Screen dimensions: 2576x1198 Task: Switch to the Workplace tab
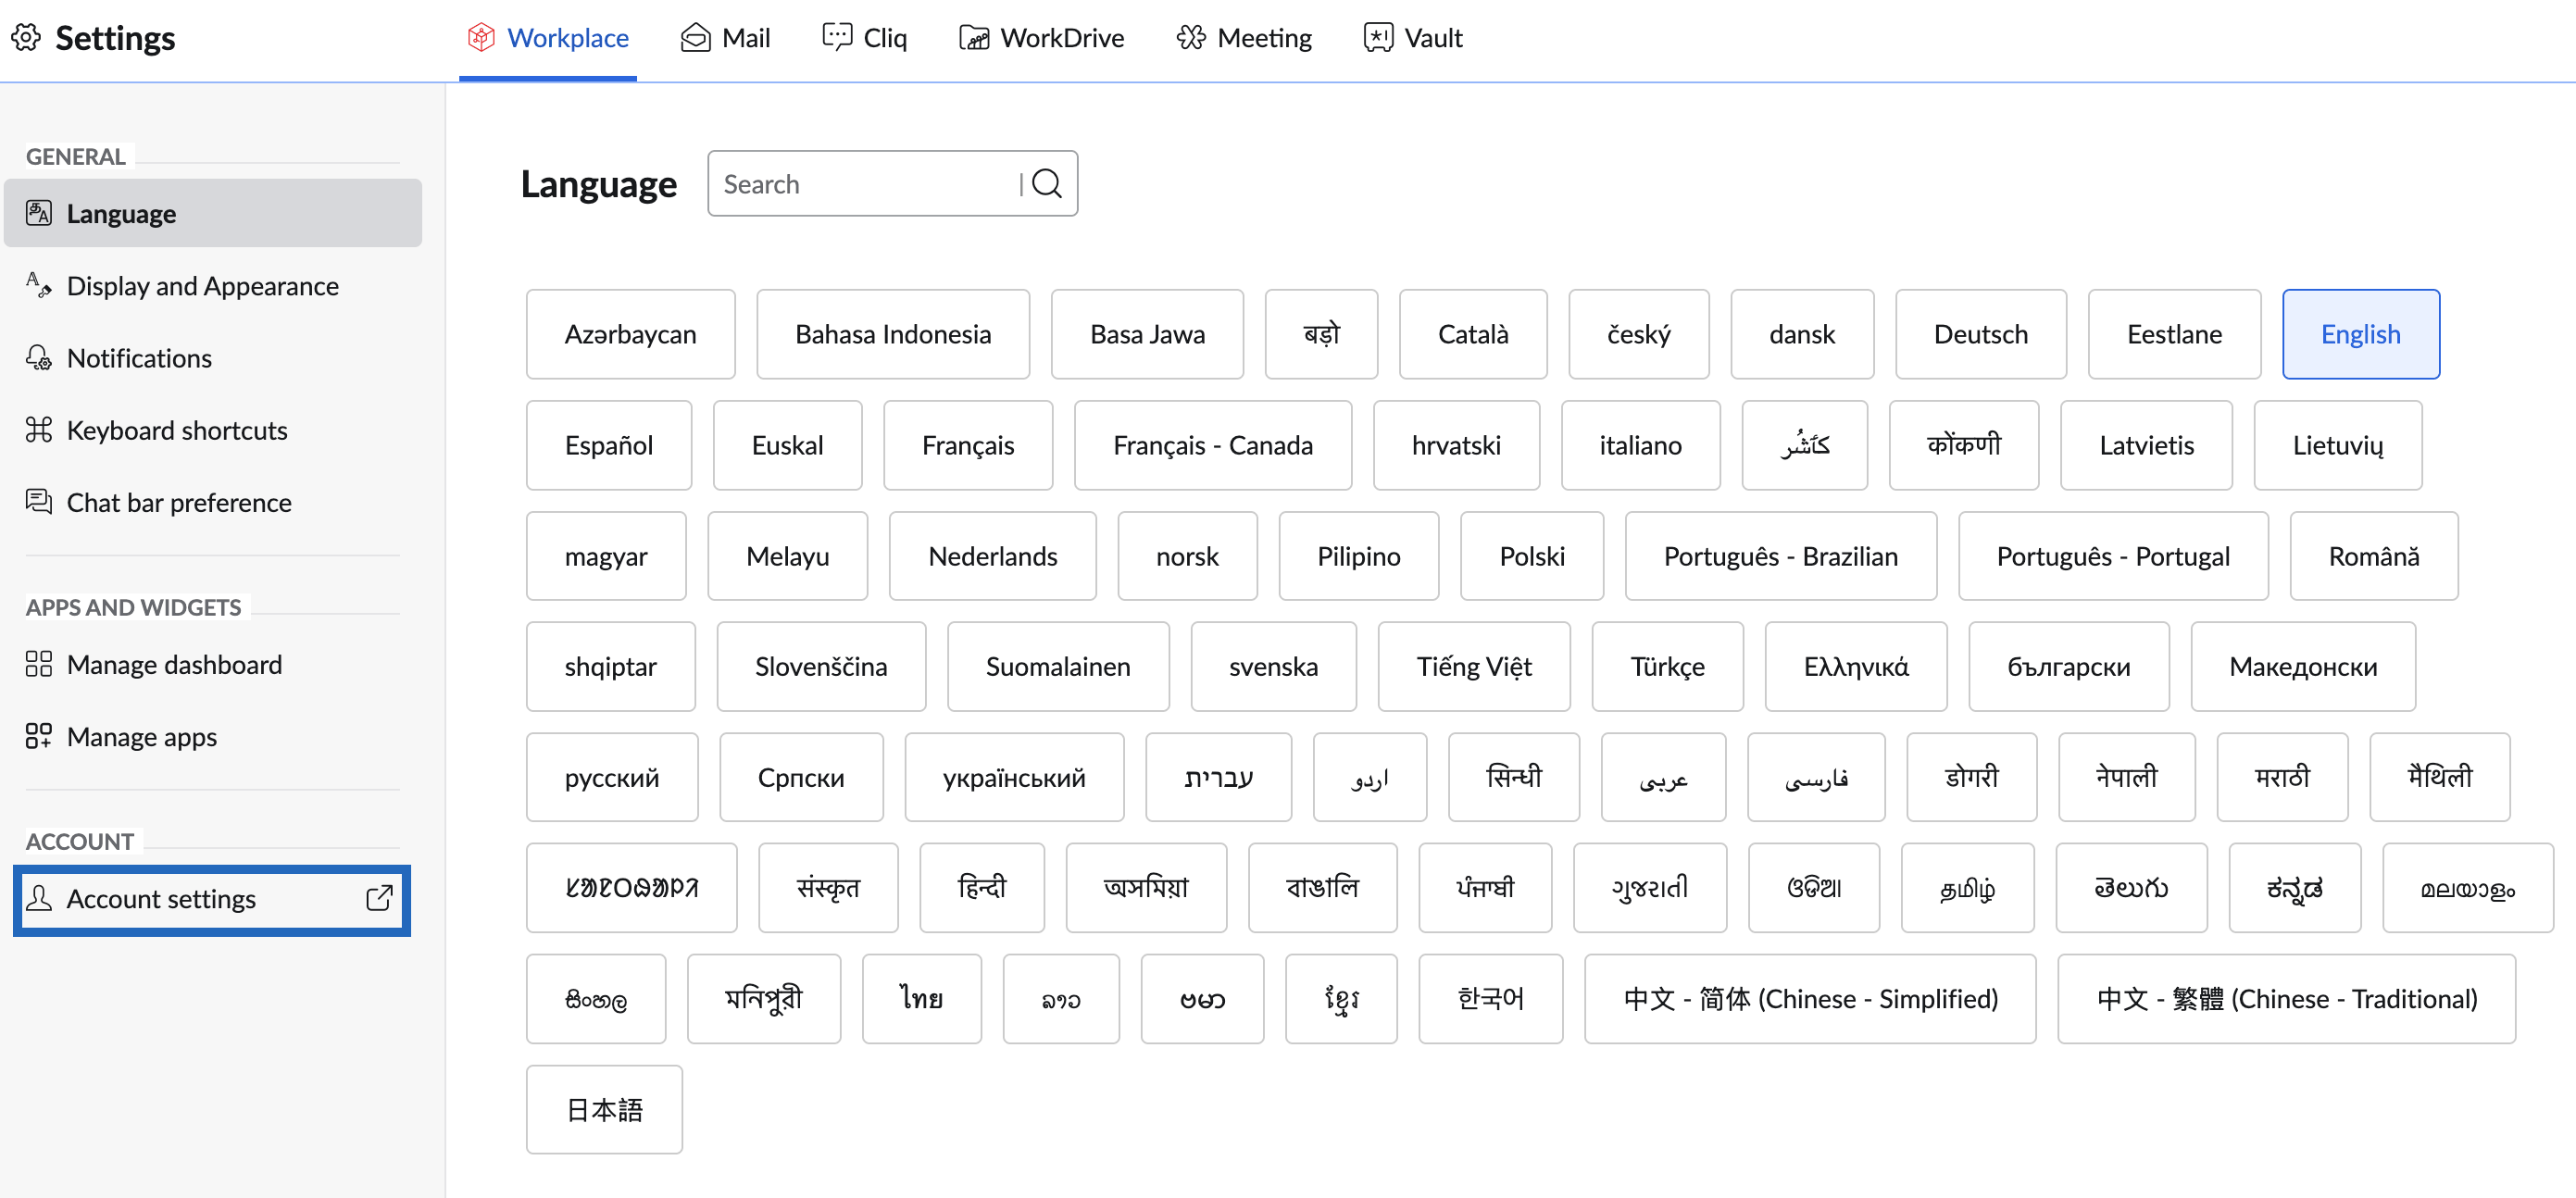point(548,38)
